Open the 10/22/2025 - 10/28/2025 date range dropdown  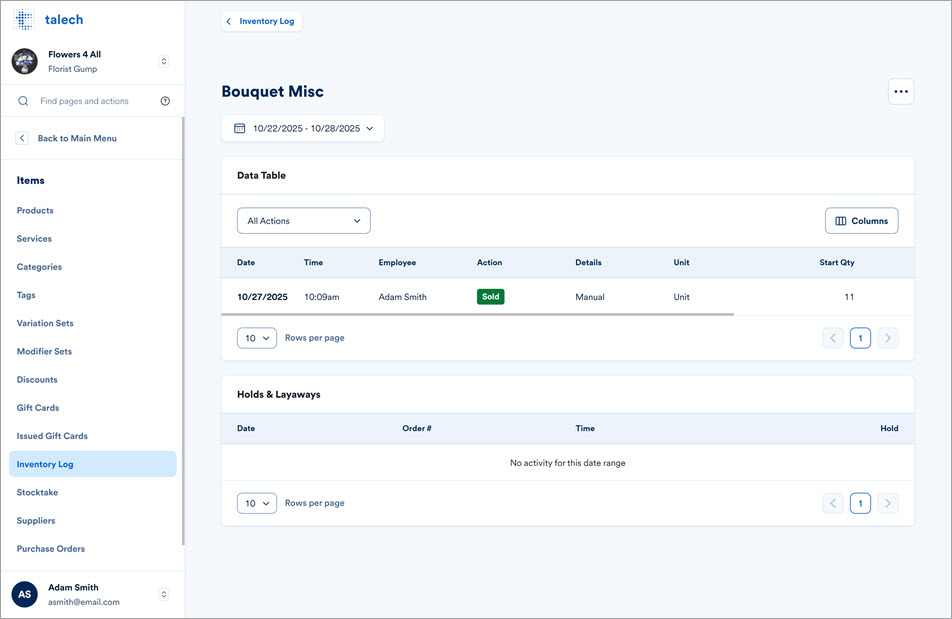(302, 129)
